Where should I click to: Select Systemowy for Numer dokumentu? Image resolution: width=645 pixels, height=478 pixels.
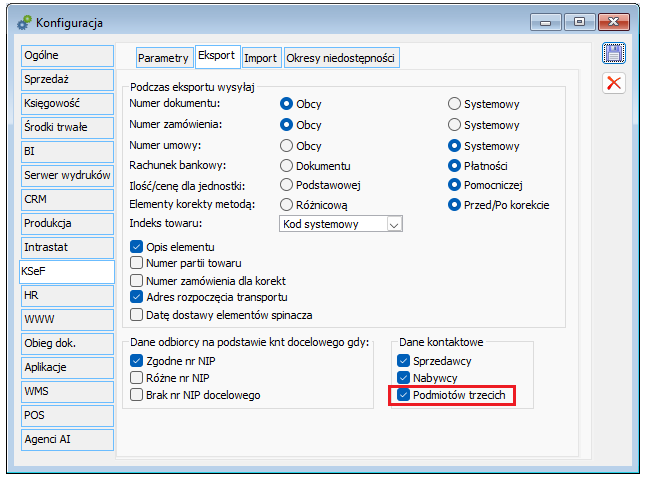[x=454, y=104]
